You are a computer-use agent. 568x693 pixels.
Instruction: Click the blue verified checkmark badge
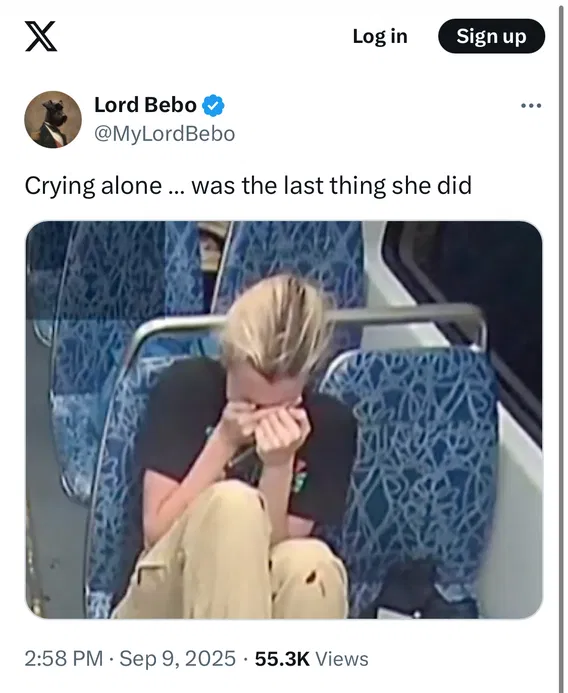coord(213,105)
